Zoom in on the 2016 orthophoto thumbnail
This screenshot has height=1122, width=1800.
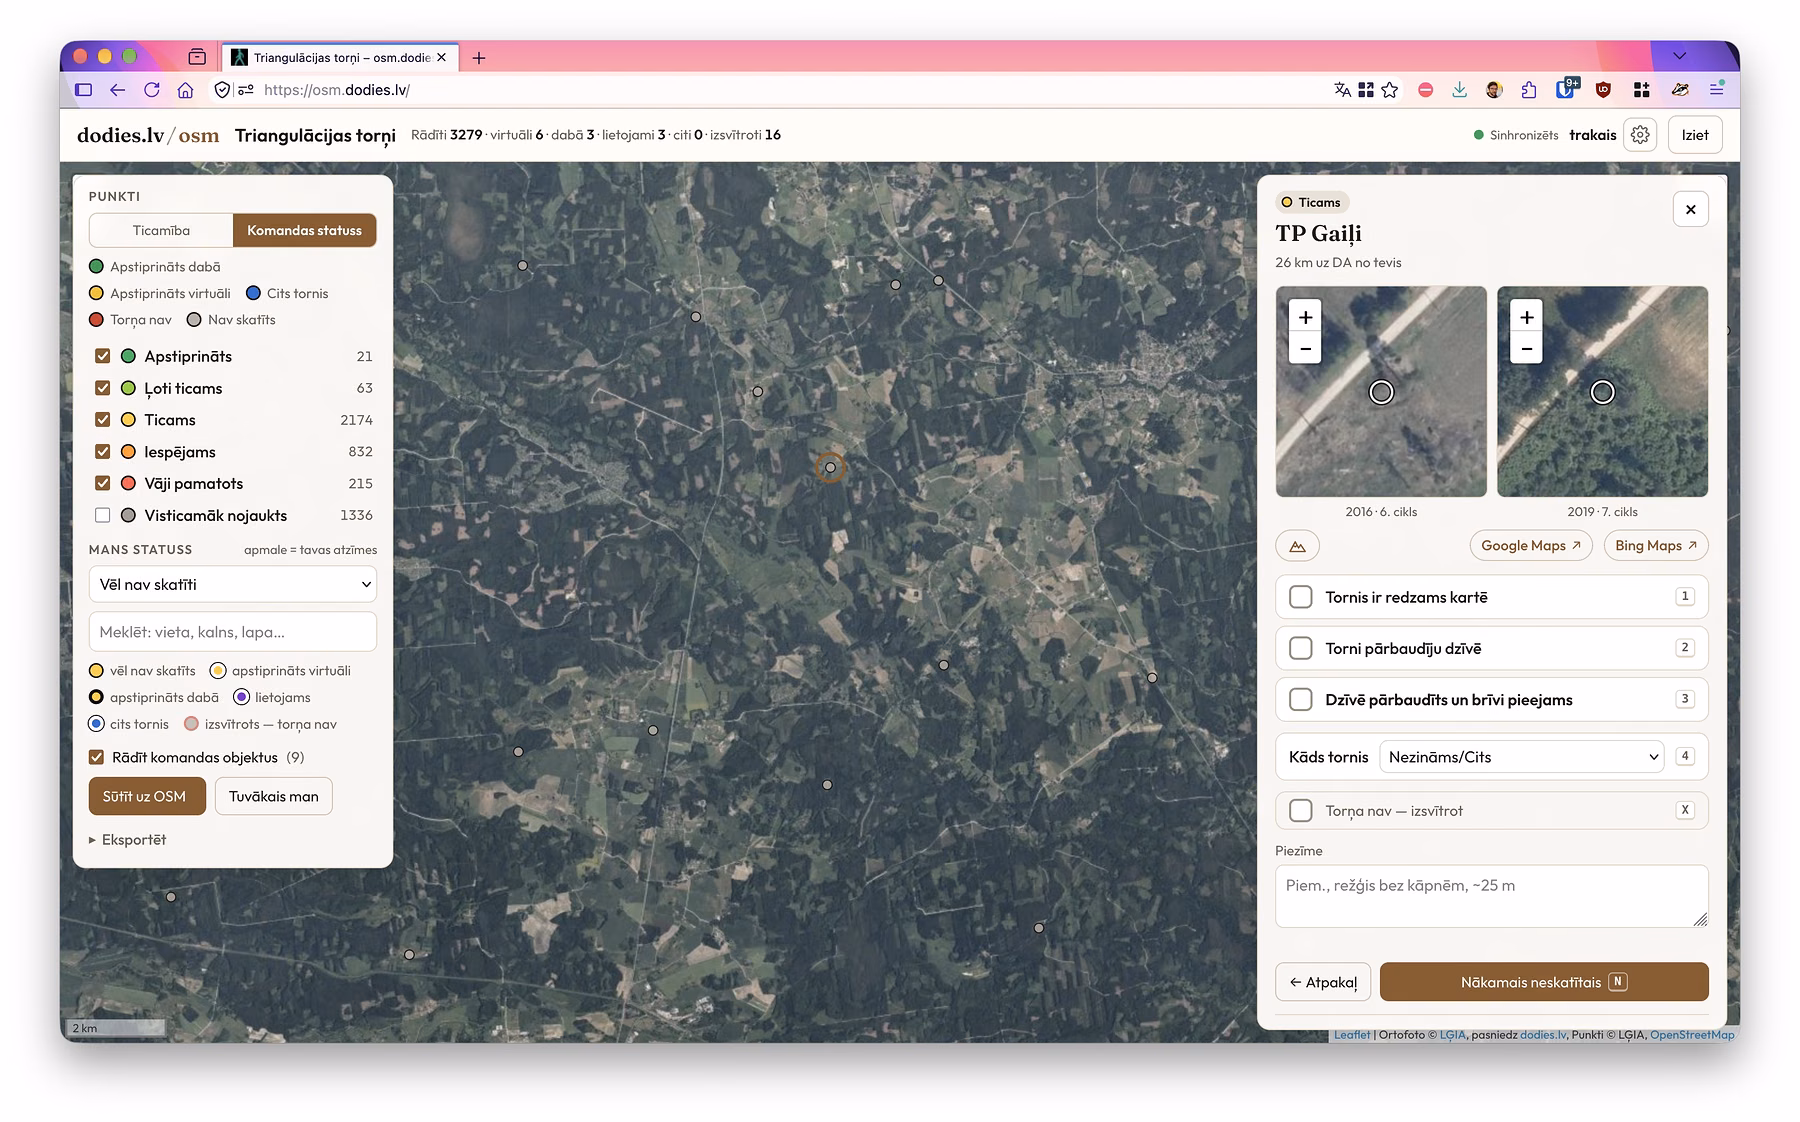[1305, 317]
